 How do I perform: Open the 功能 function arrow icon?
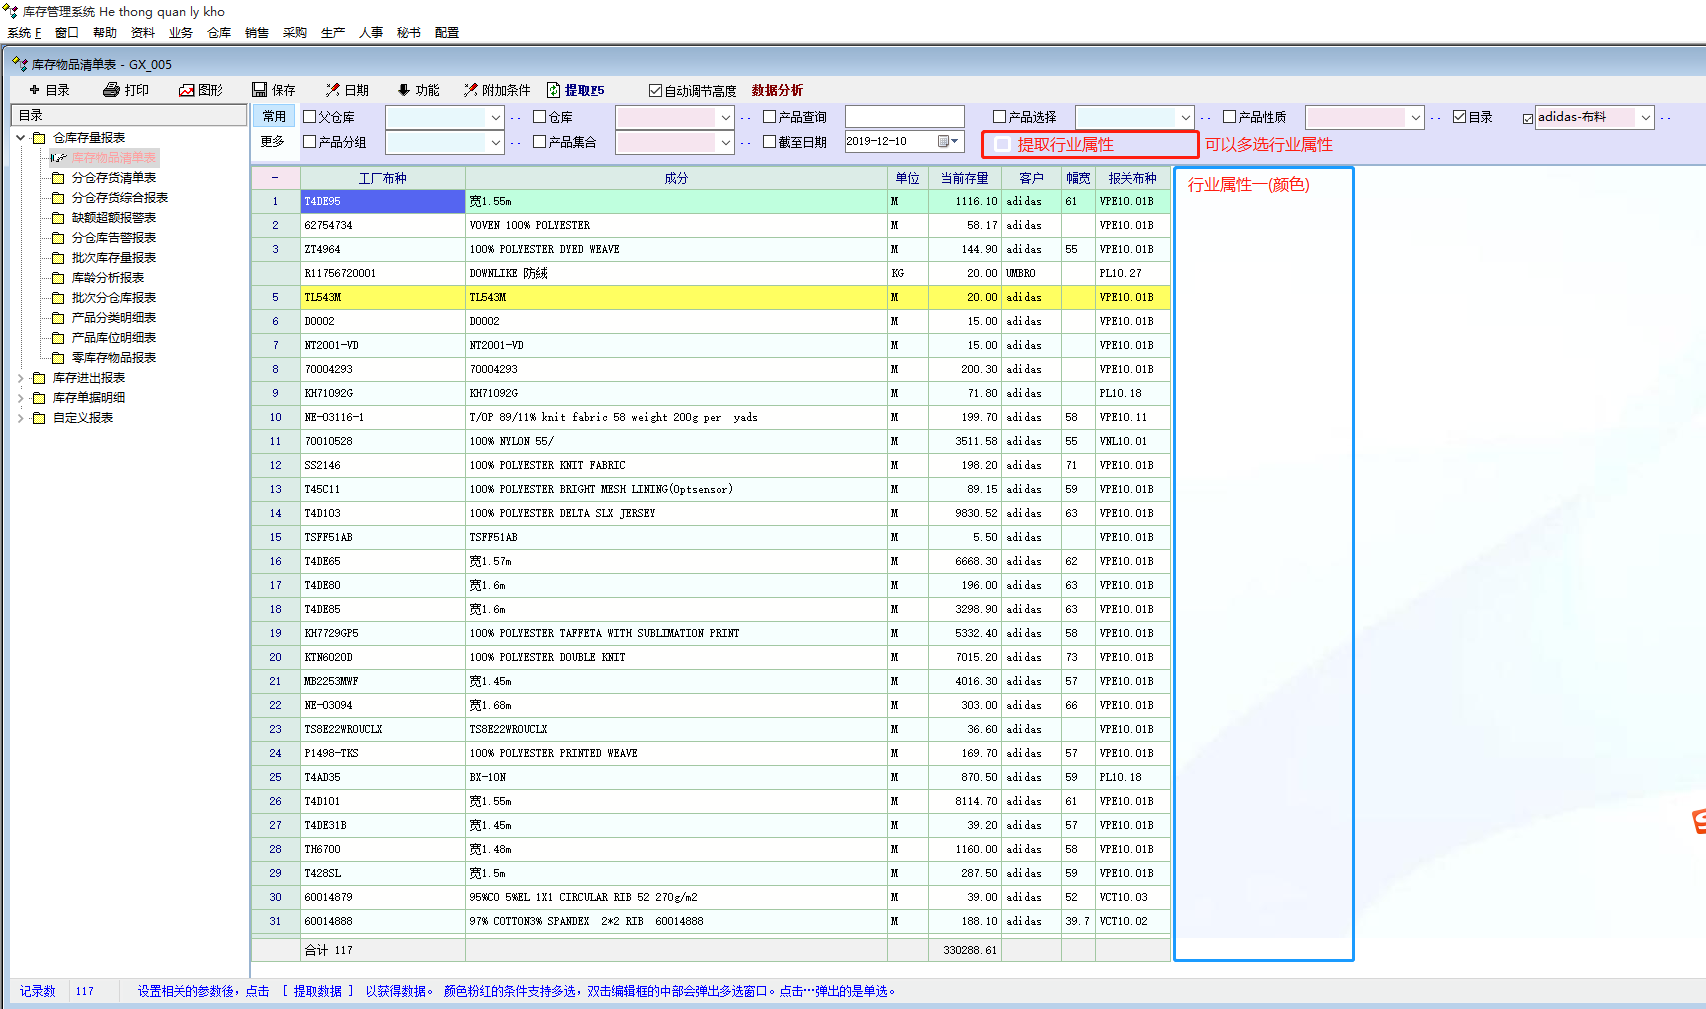pos(404,90)
